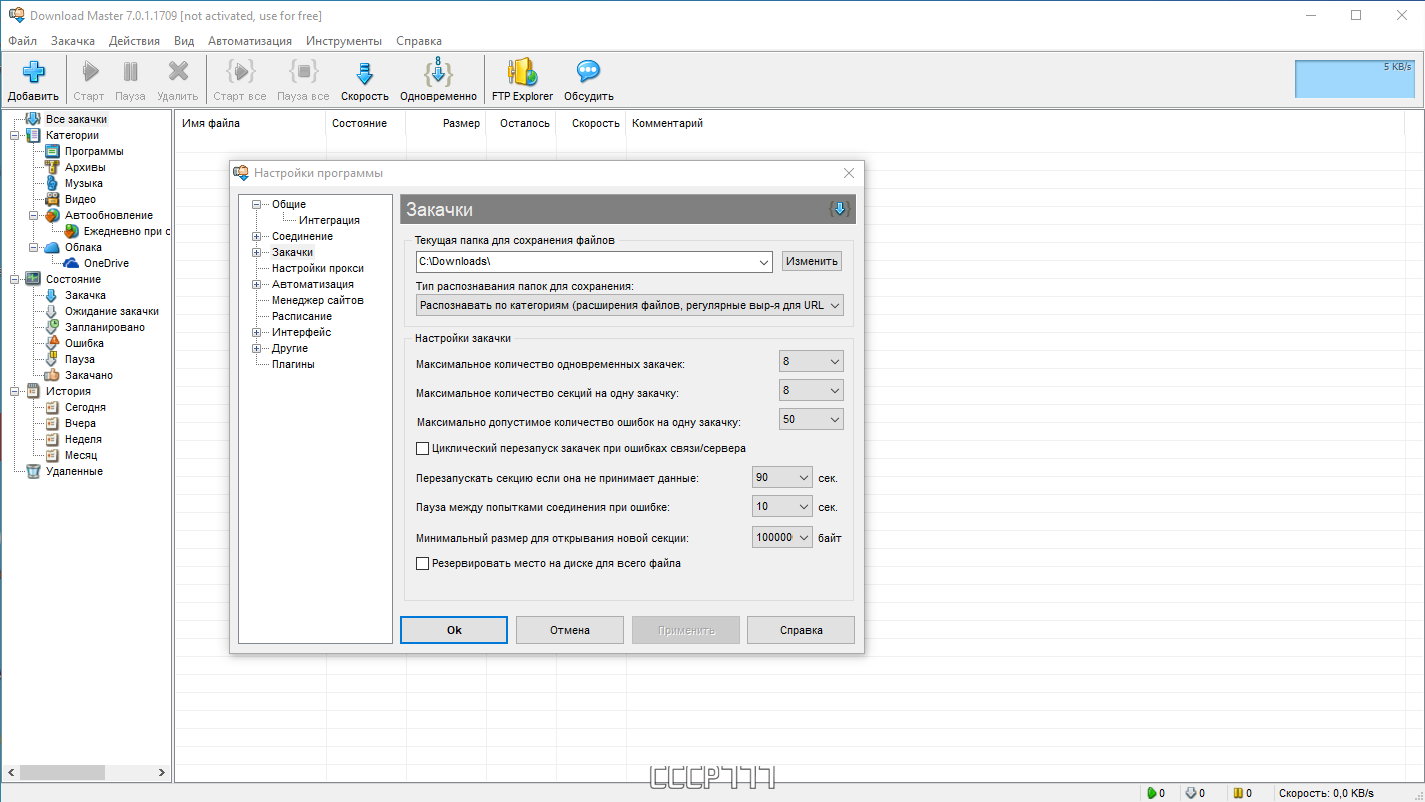Click the left panel horizontal scrollbar thumb
This screenshot has width=1425, height=802.
click(x=62, y=773)
